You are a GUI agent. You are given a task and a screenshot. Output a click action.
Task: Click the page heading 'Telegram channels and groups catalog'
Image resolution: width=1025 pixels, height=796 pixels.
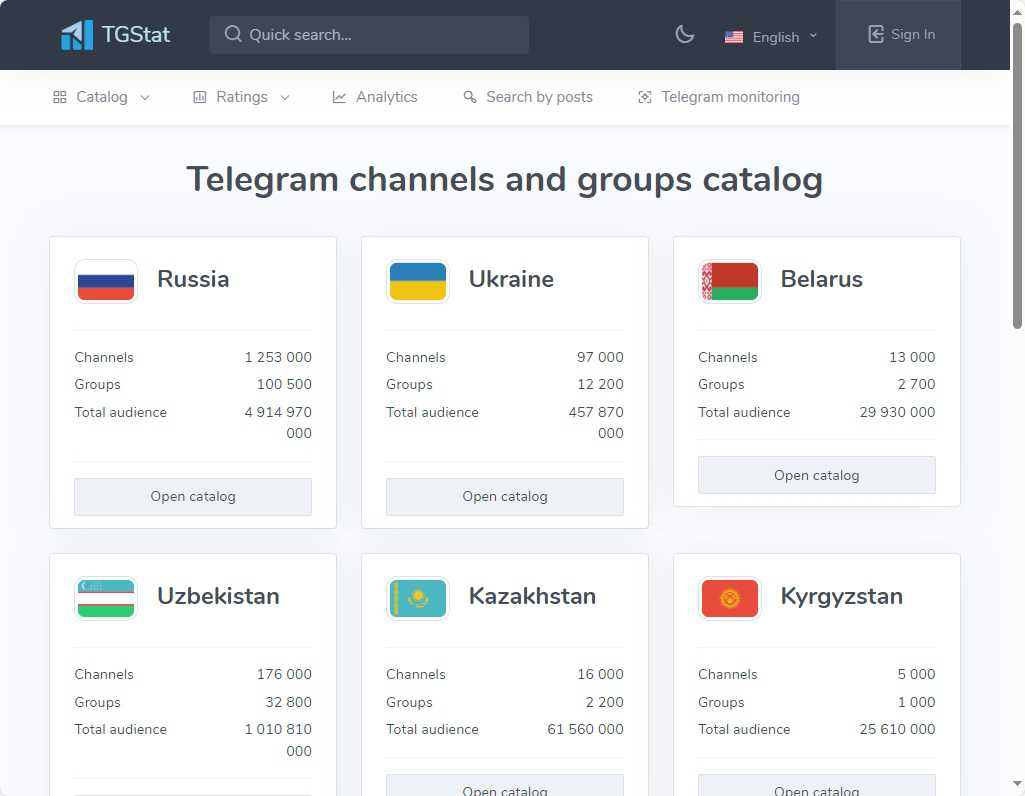pos(505,180)
